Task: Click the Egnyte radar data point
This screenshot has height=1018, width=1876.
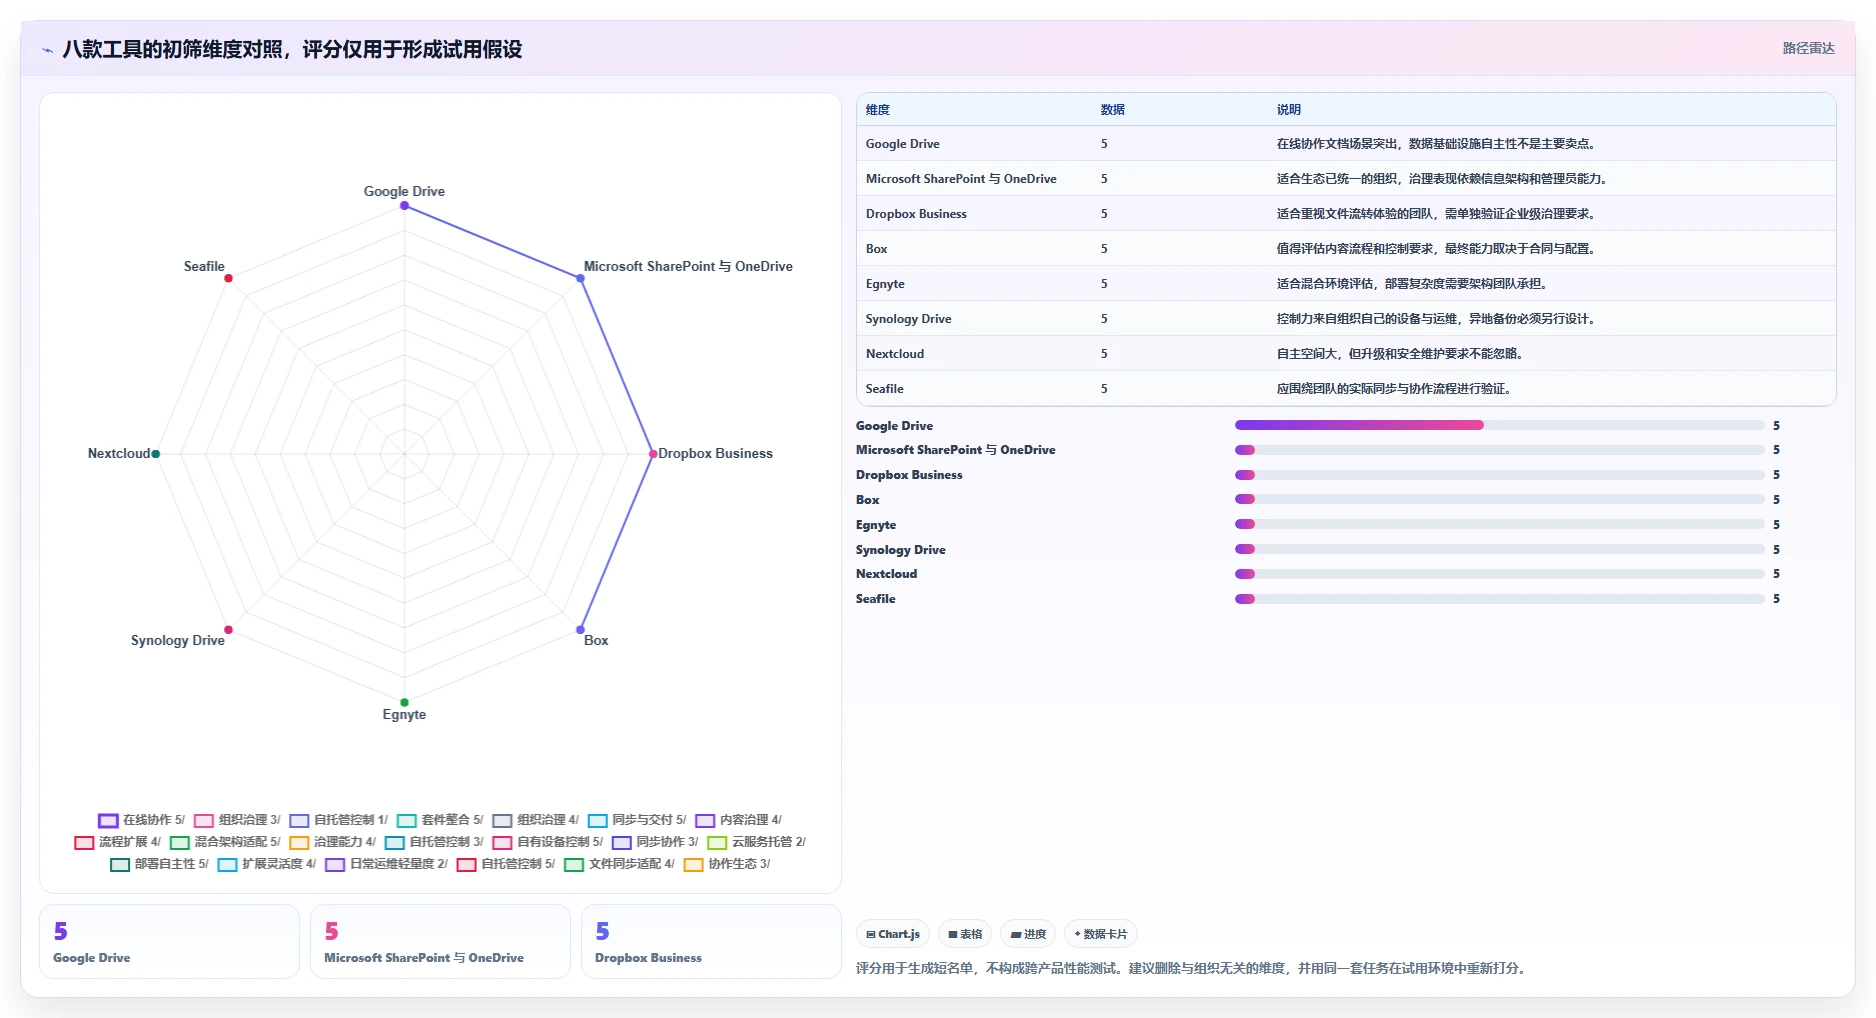Action: pyautogui.click(x=404, y=702)
